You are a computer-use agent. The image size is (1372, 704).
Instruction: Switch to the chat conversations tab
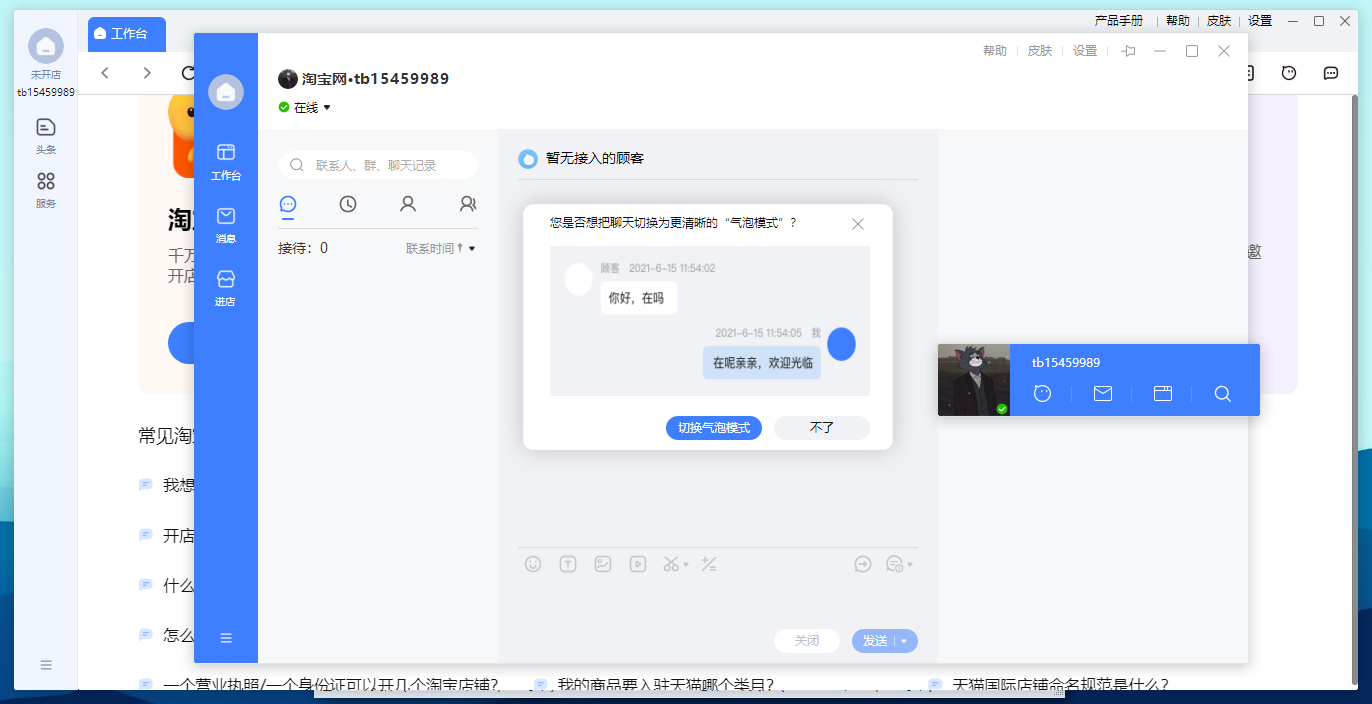[x=288, y=203]
